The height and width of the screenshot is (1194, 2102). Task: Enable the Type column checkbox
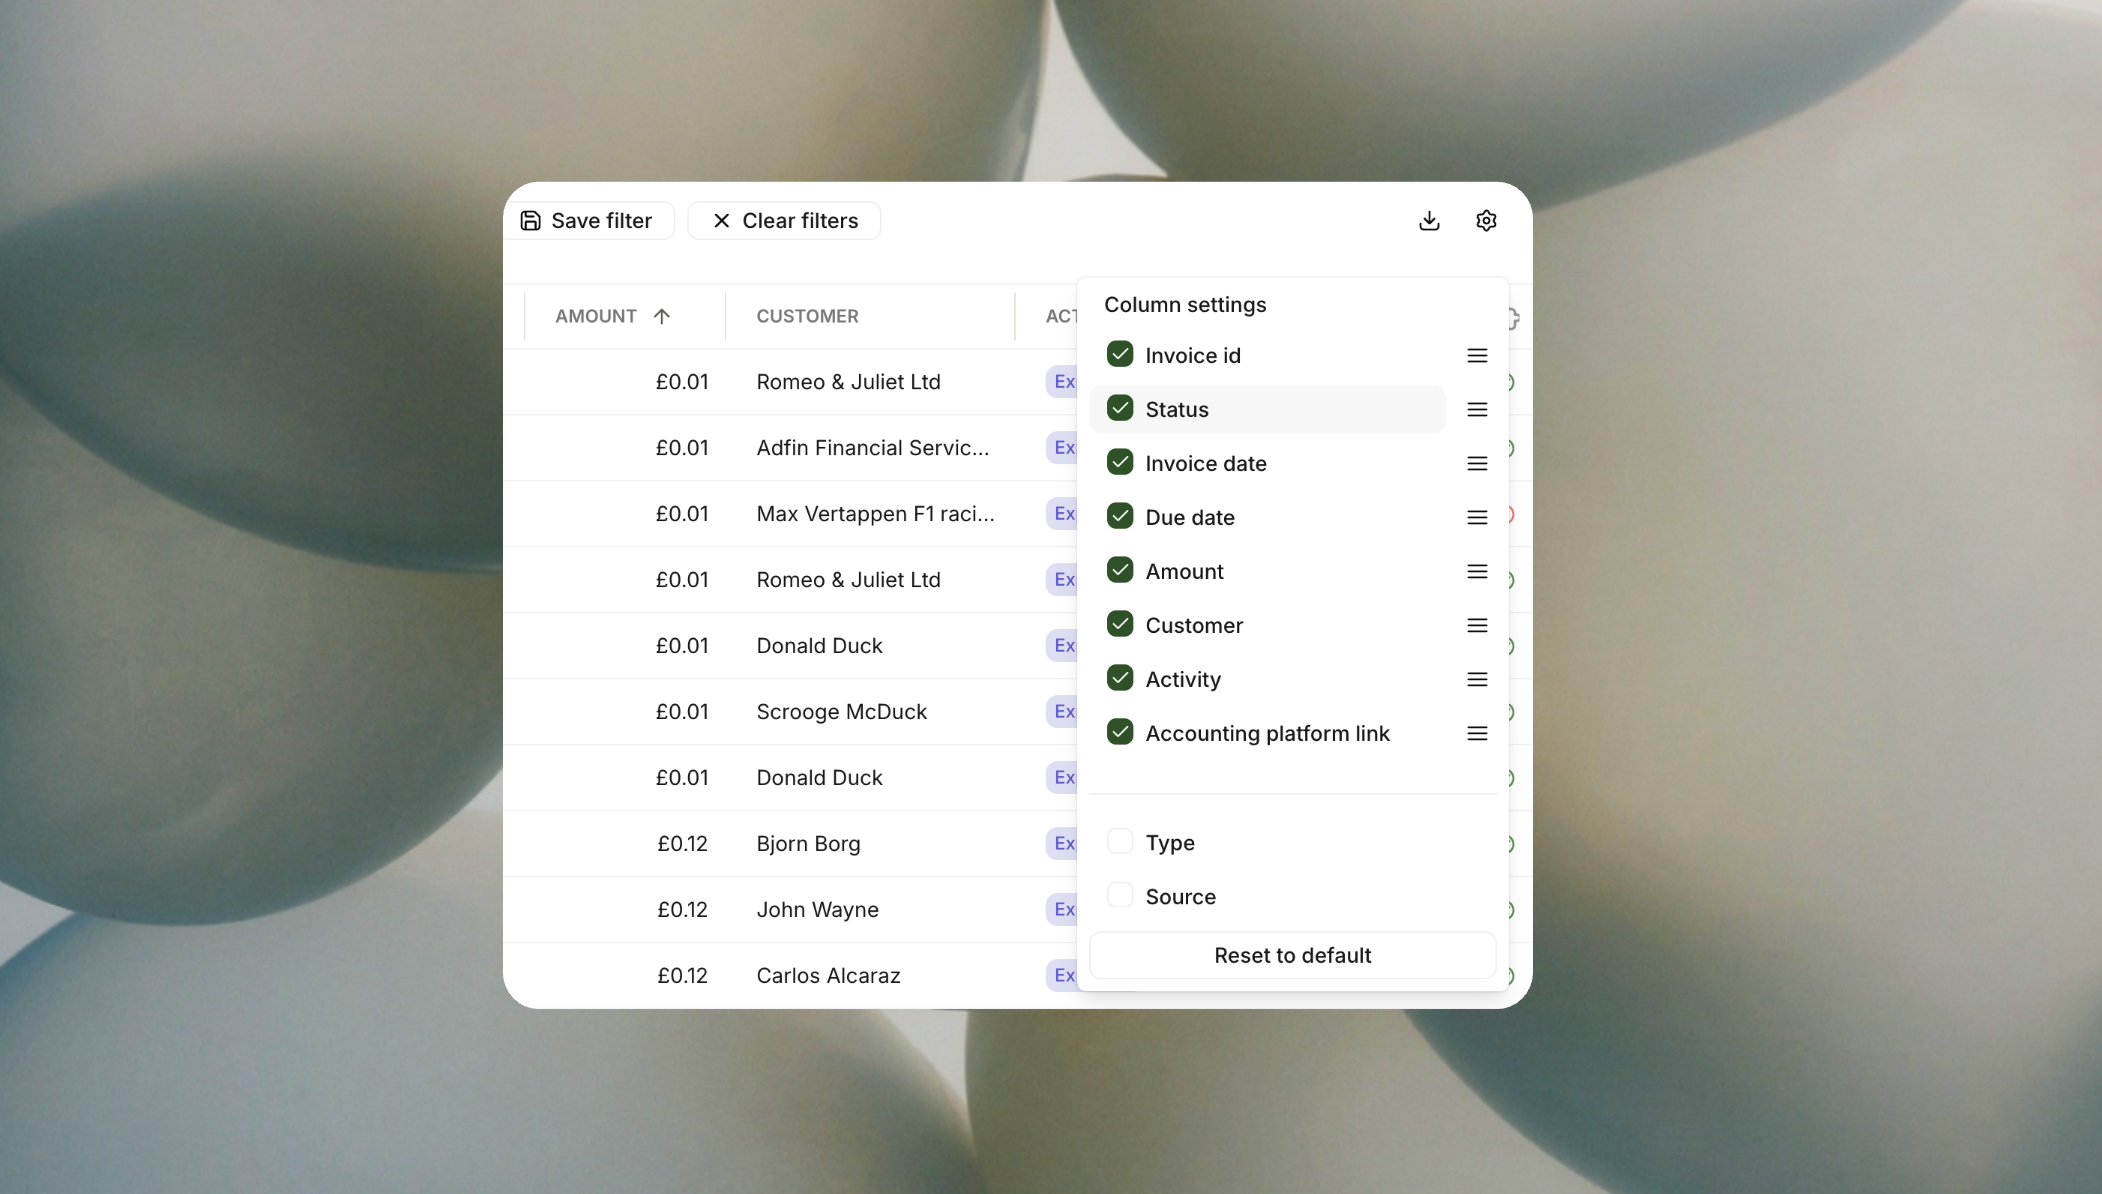click(x=1120, y=842)
